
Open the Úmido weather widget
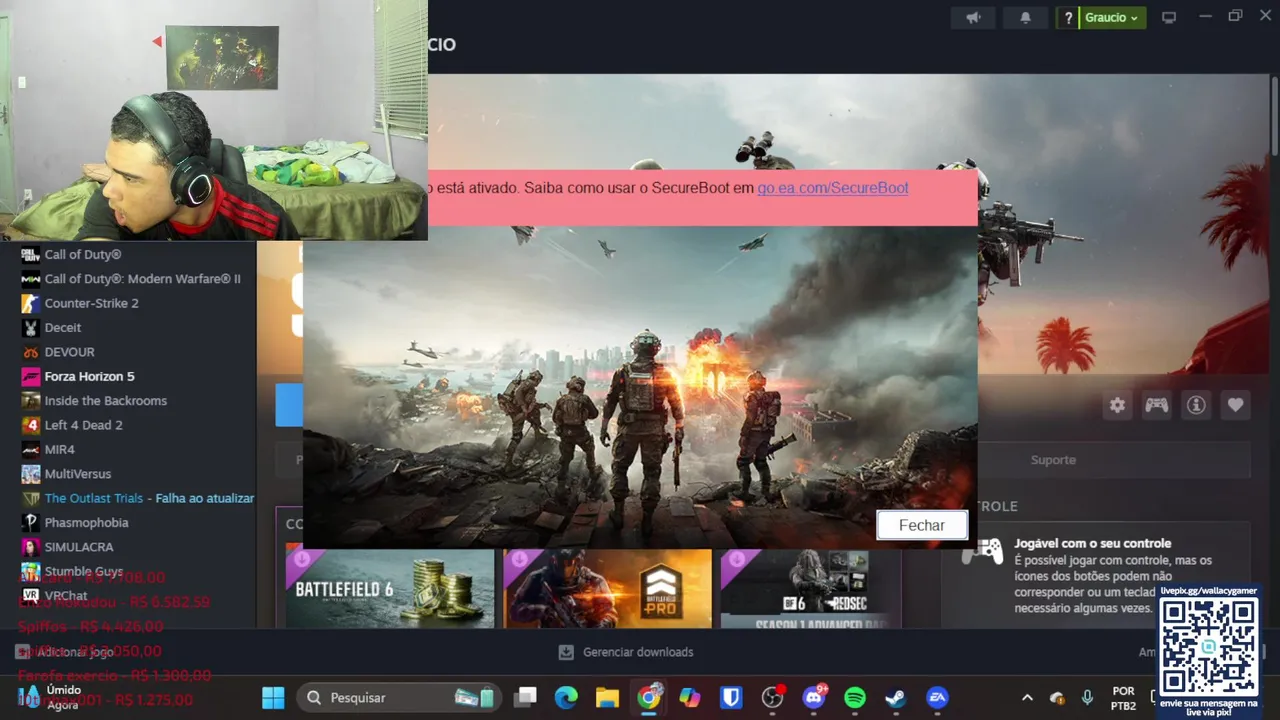[x=50, y=697]
